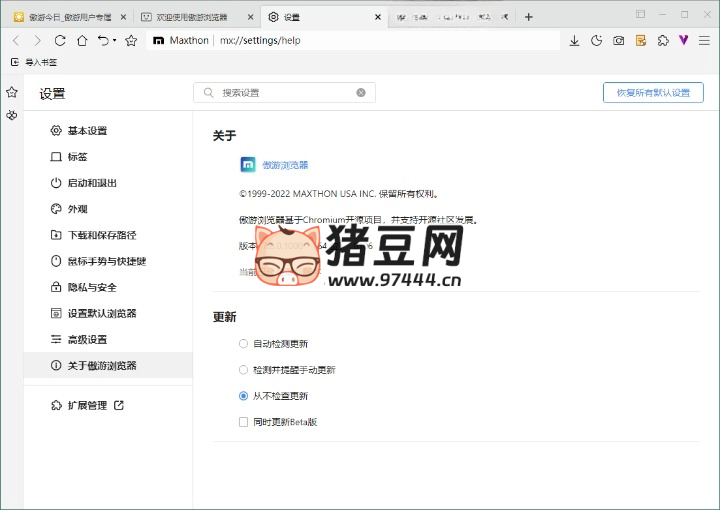Select 检测并提醒手动更新 radio option

click(x=243, y=370)
